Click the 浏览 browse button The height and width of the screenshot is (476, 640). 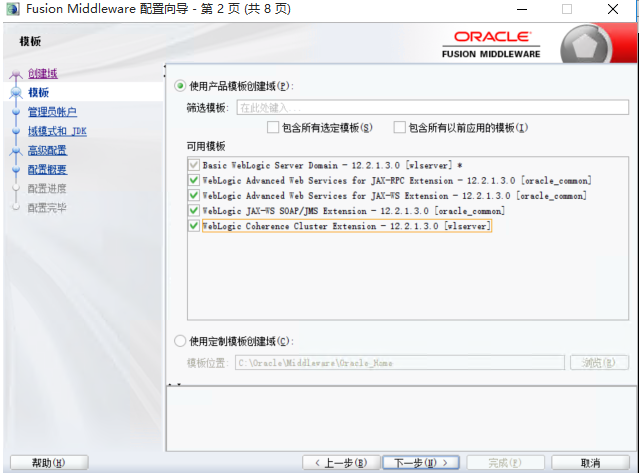click(599, 363)
